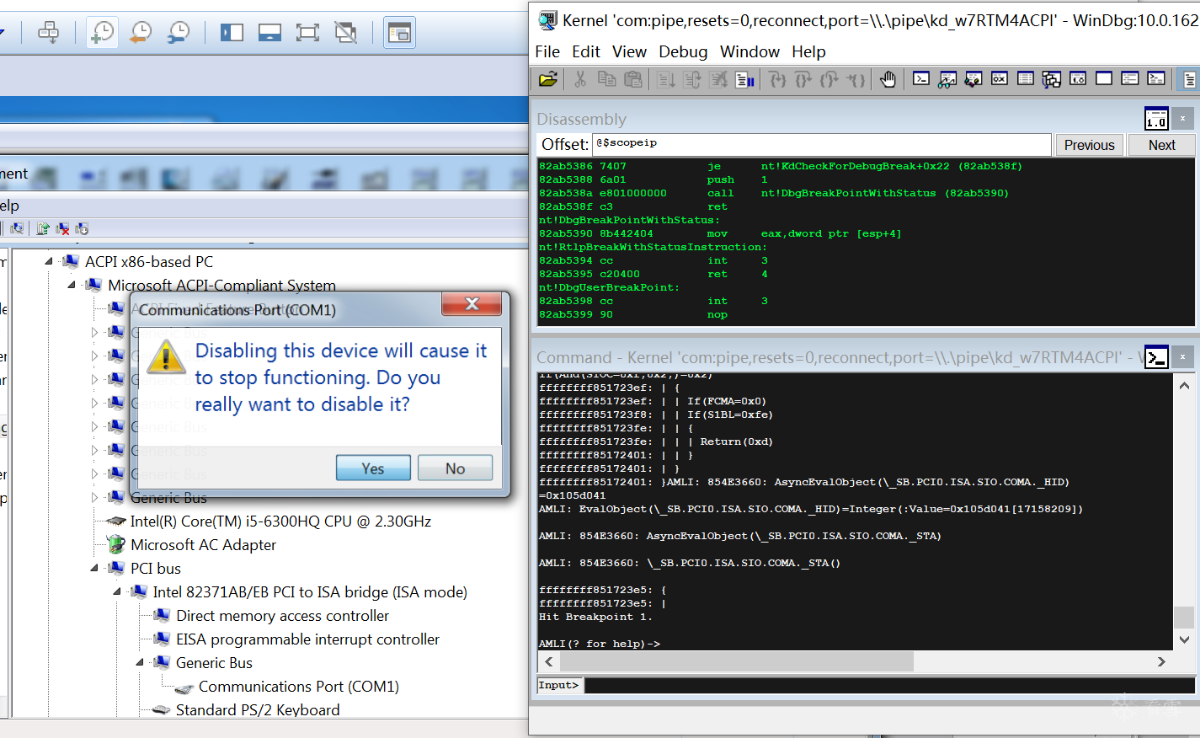The height and width of the screenshot is (738, 1200).
Task: Click the send Ctrl+Alt+Del network icon
Action: click(x=48, y=32)
